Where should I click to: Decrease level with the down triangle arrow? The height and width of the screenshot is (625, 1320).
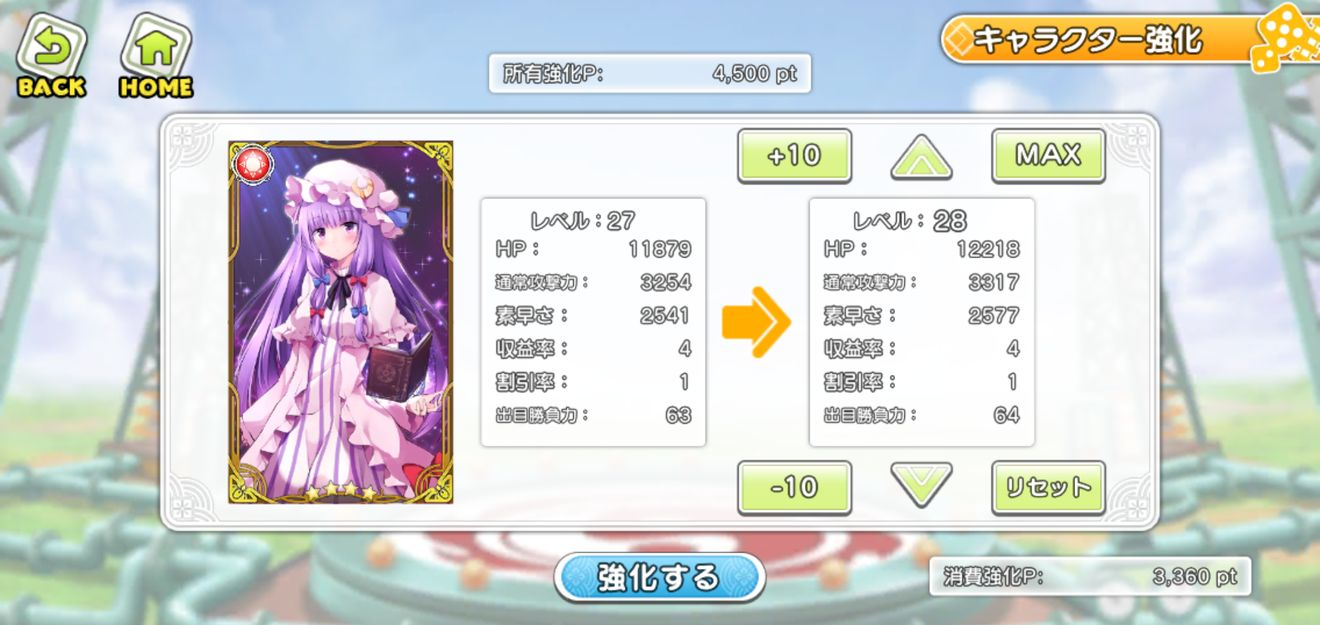[921, 486]
